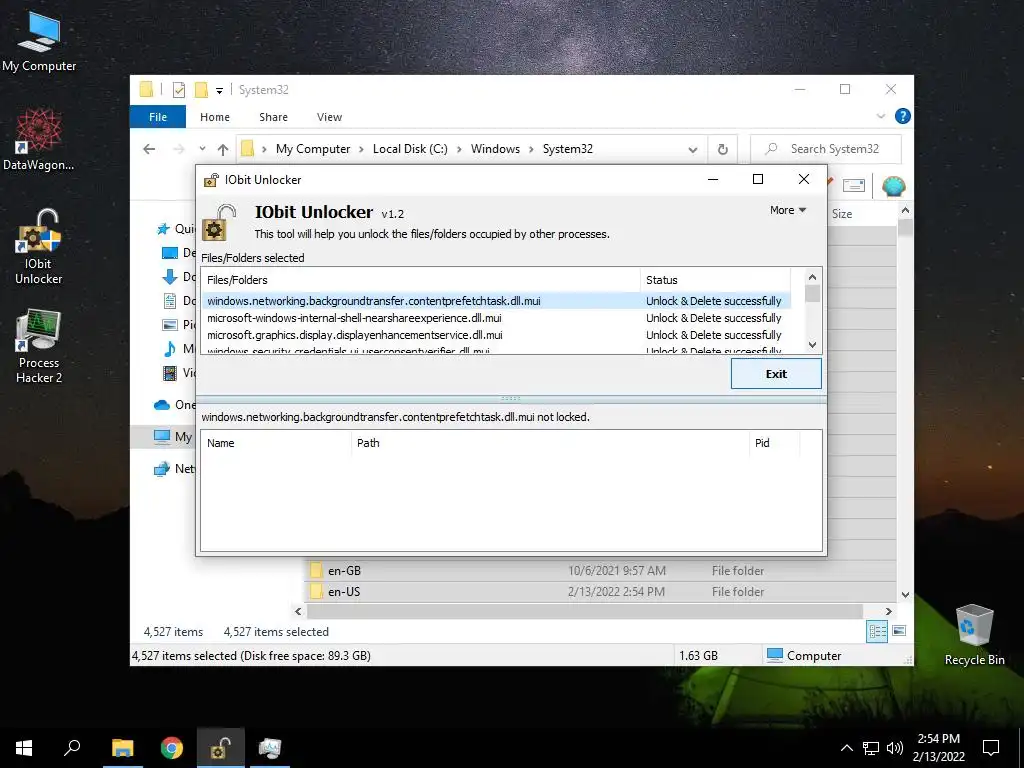Open Process Hacker 2 desktop shortcut
Screen dimensions: 1024x768
[39, 346]
